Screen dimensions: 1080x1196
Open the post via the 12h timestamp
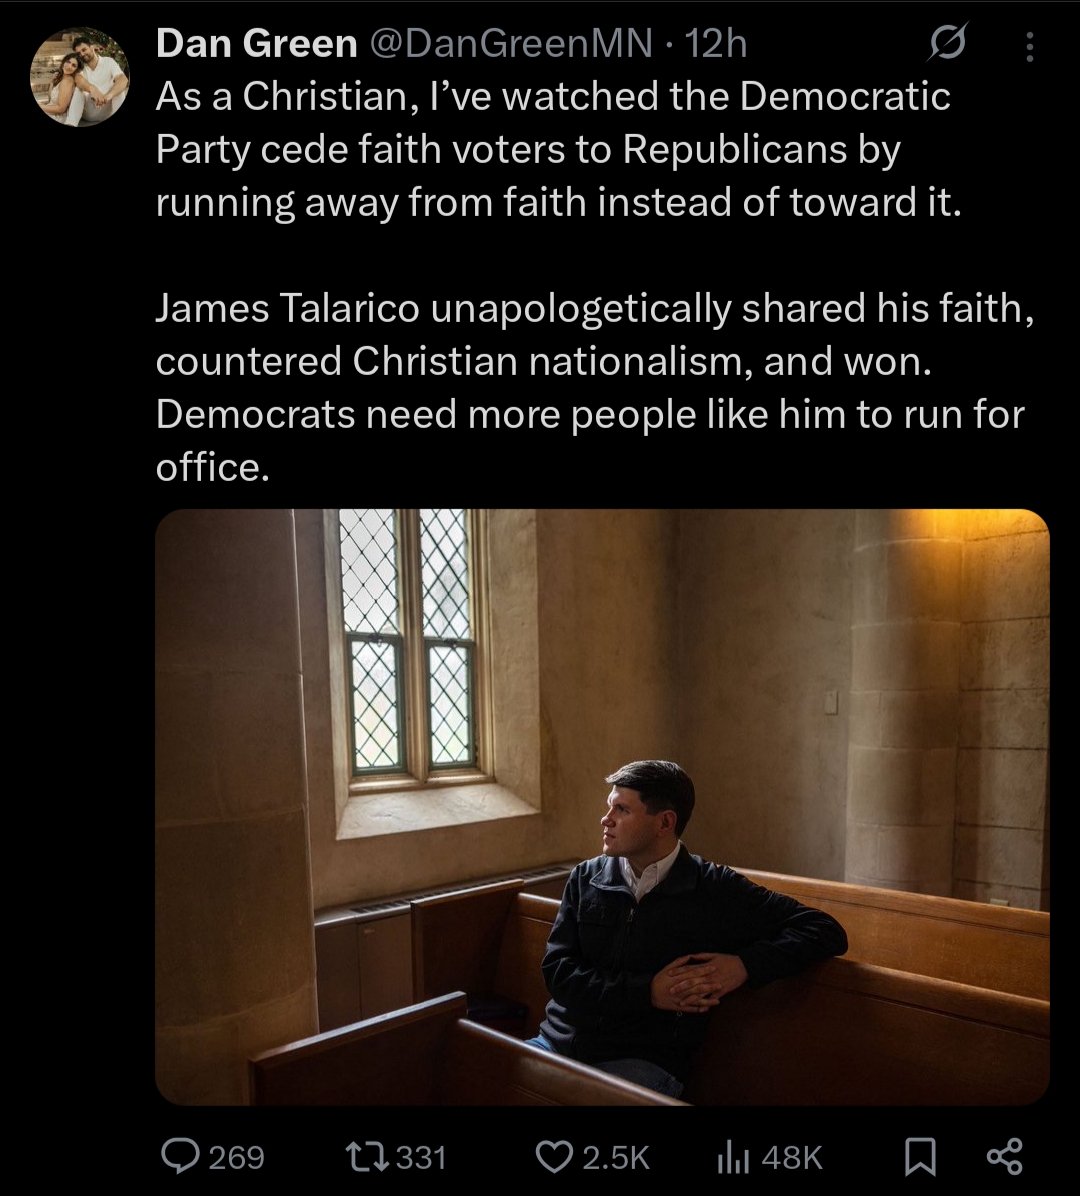715,43
